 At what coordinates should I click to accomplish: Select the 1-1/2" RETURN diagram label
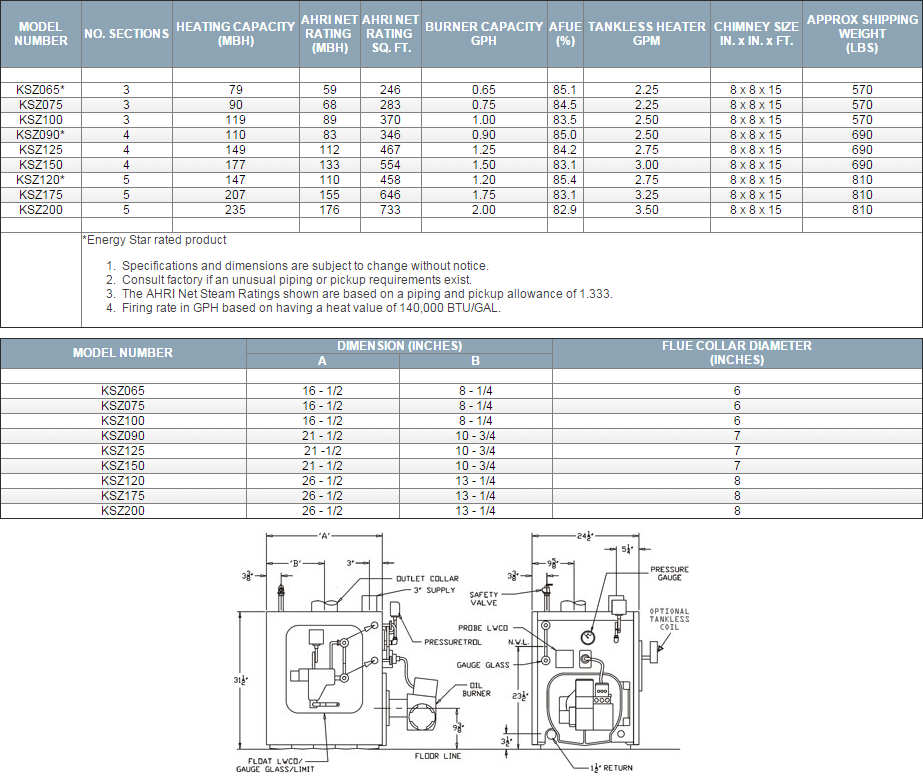[612, 768]
